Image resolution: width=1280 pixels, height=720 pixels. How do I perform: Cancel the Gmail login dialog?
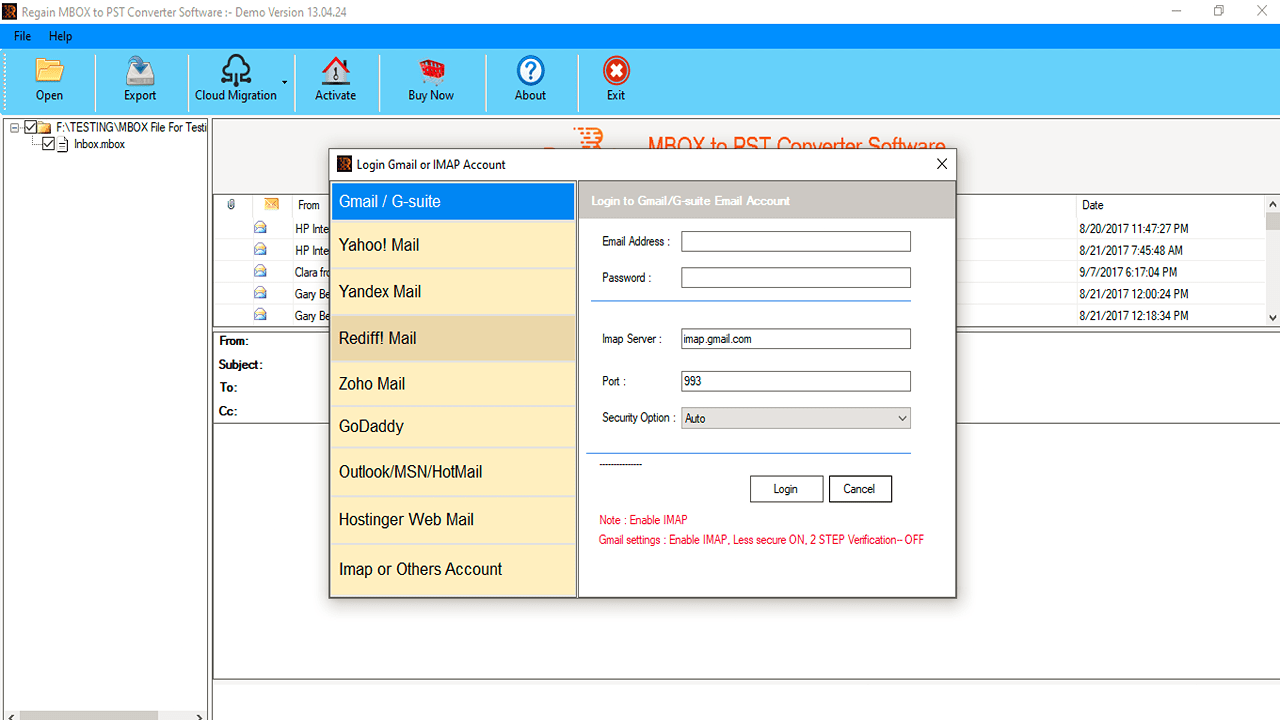click(860, 488)
